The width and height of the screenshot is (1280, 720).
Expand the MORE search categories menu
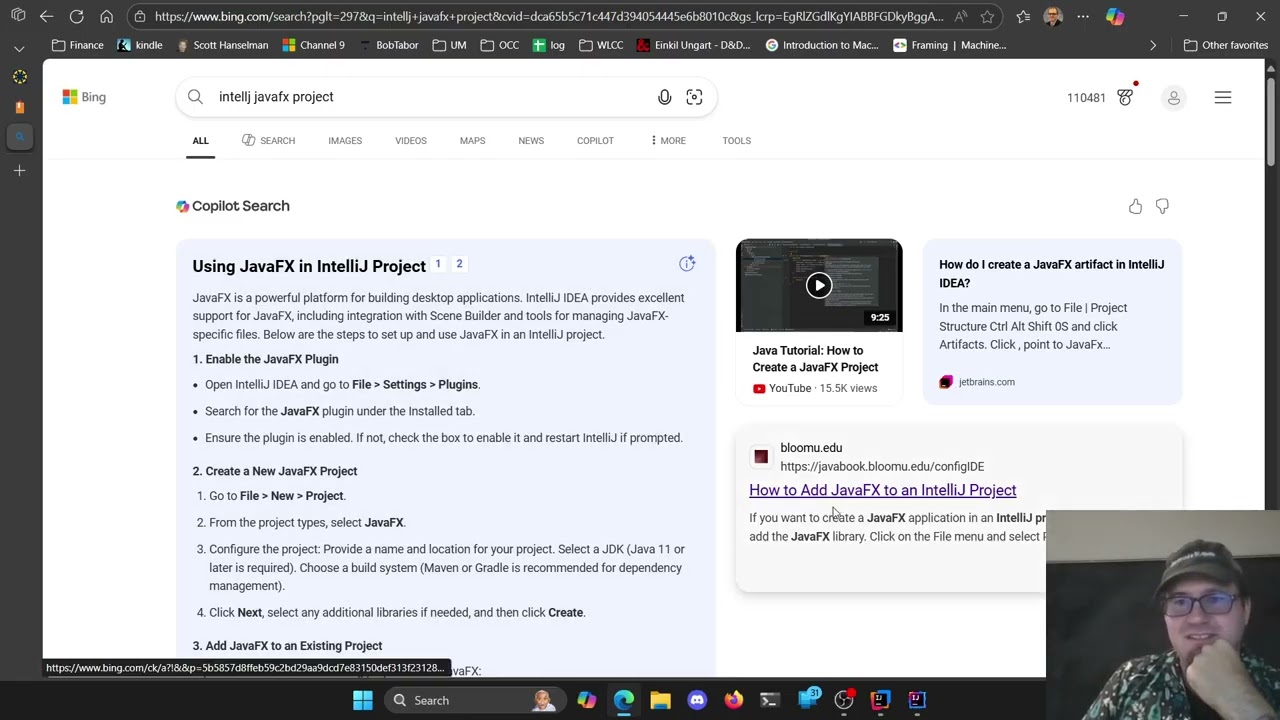click(668, 141)
